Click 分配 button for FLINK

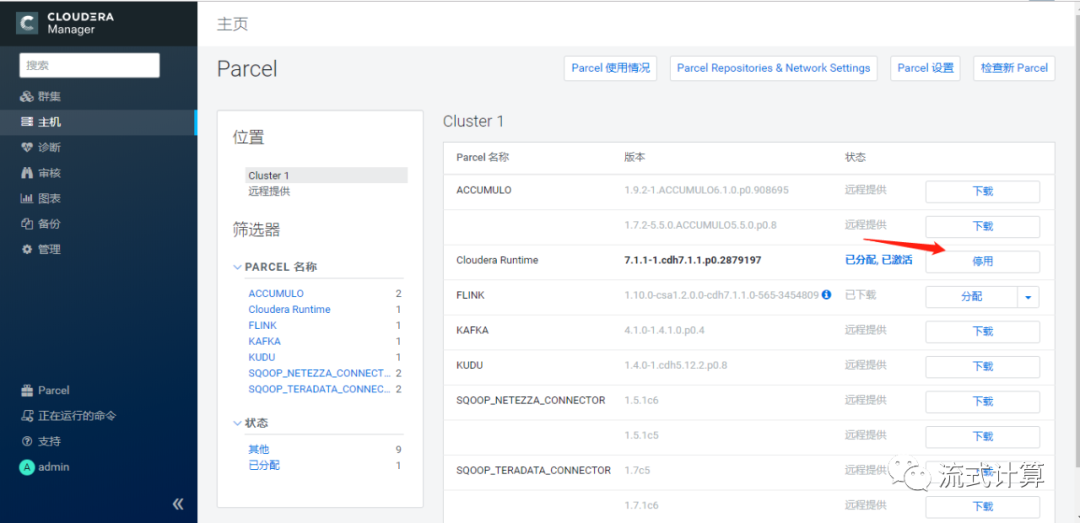coord(971,297)
